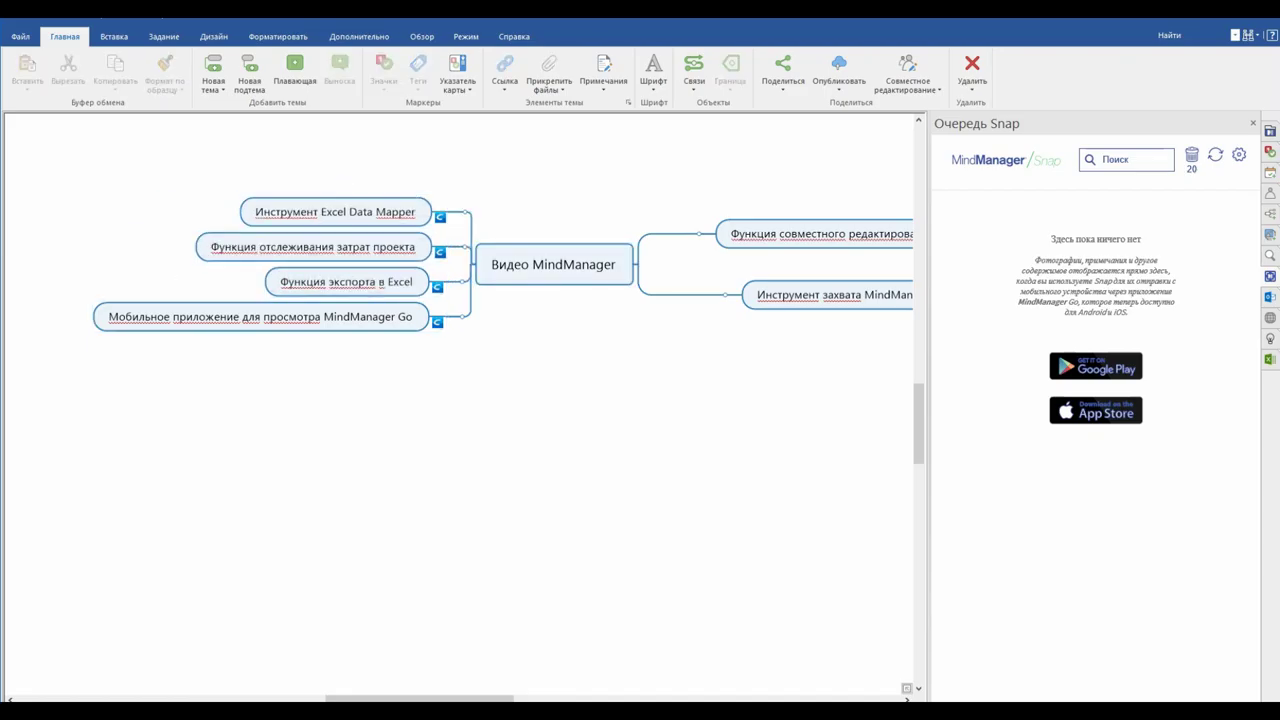1280x720 pixels.
Task: Open the Snap queue sidebar tab
Action: (1270, 276)
